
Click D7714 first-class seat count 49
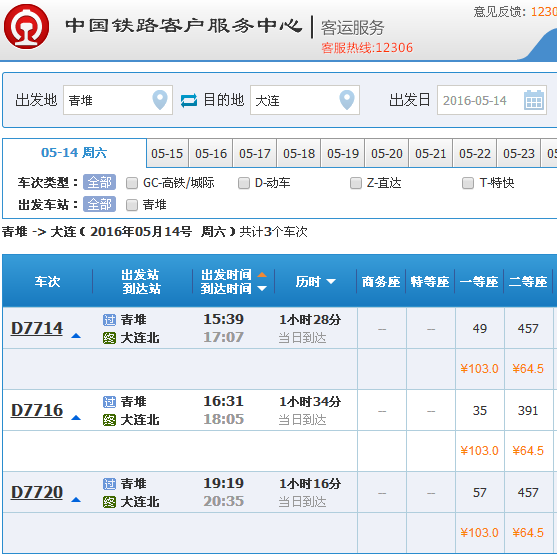pos(479,328)
